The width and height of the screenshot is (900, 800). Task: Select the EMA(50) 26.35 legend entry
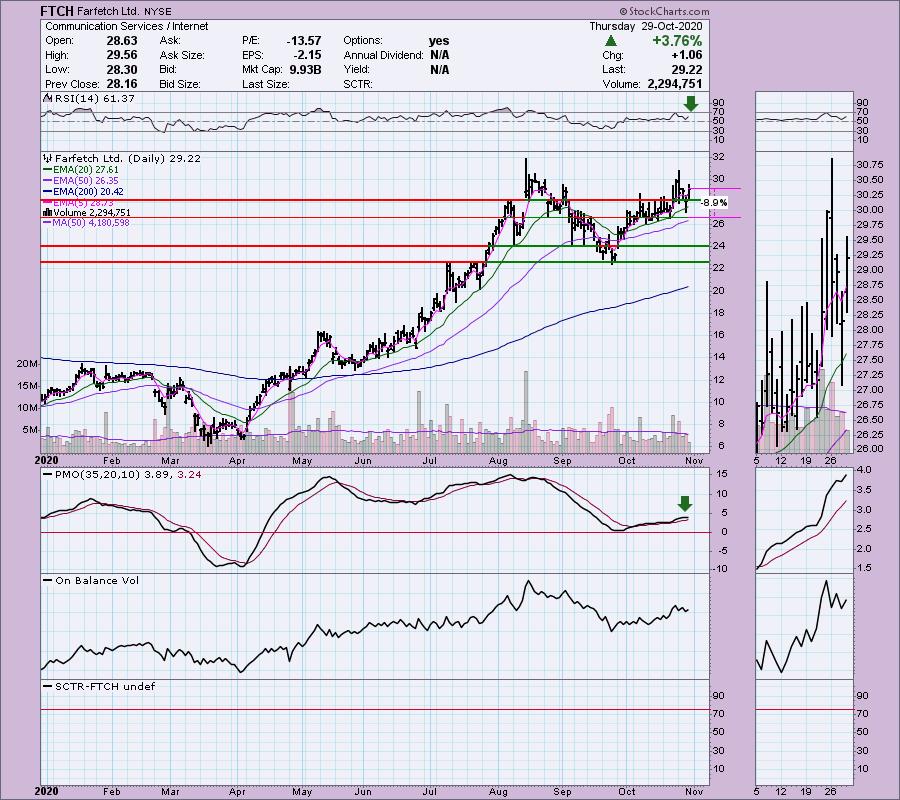tap(86, 181)
